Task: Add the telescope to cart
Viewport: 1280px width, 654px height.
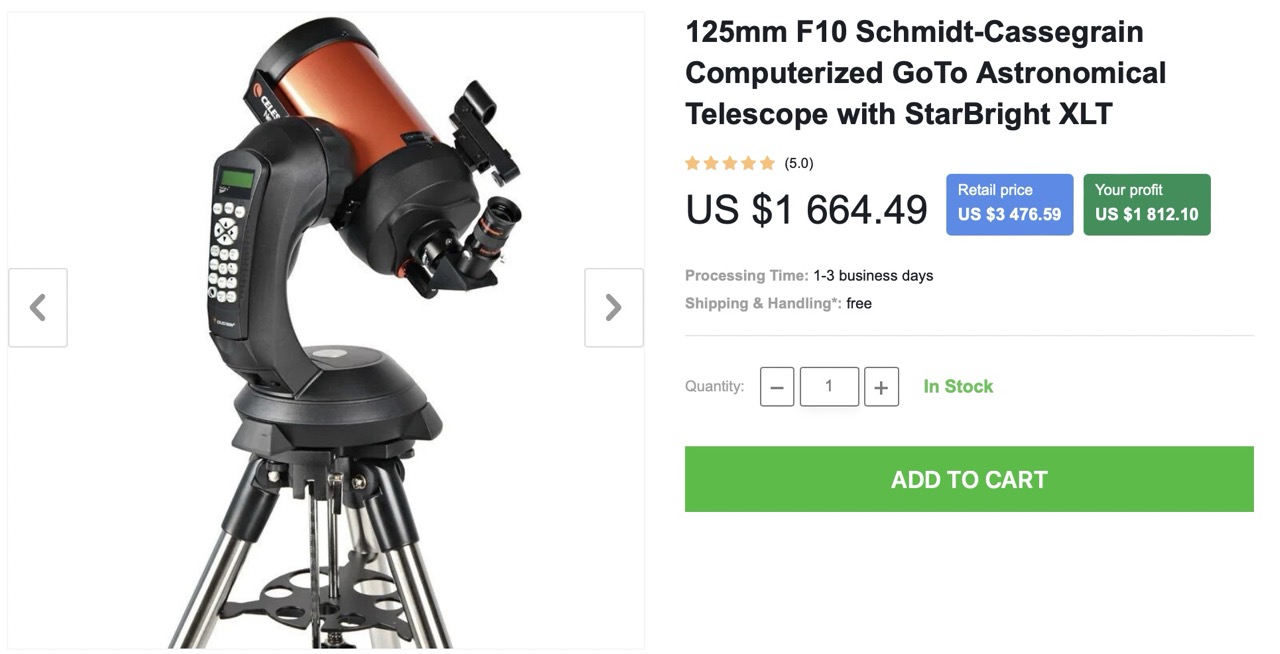Action: click(x=969, y=479)
